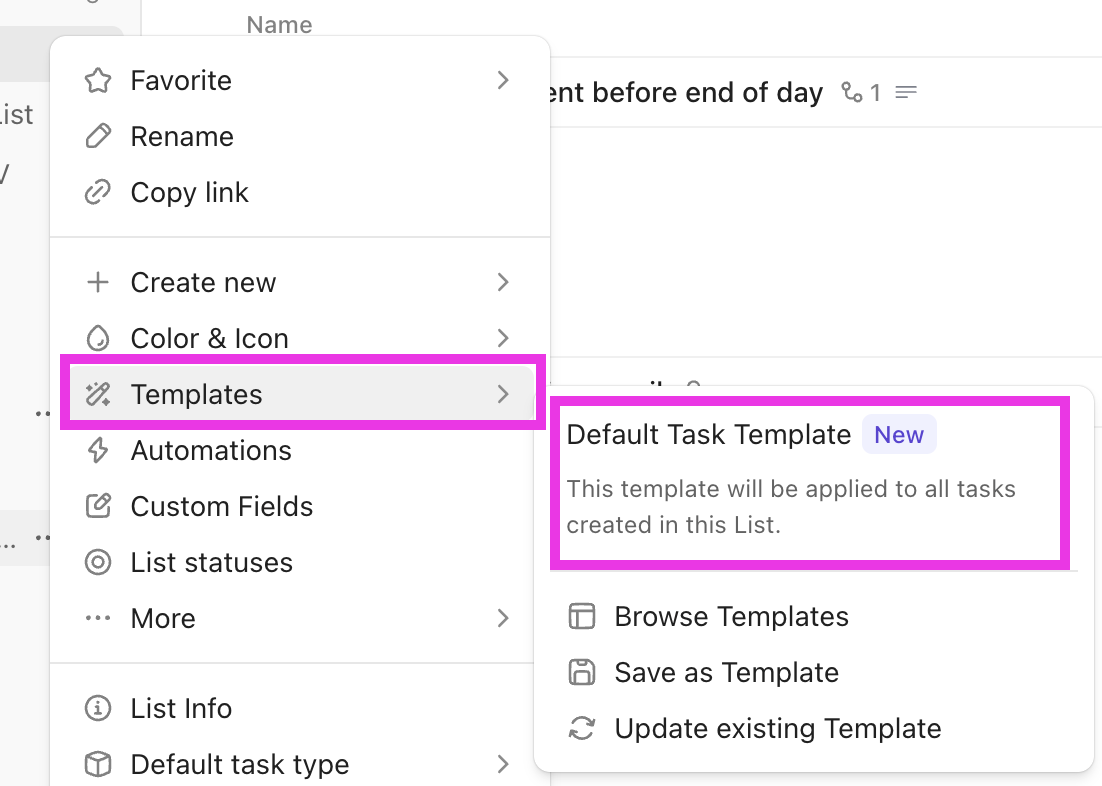This screenshot has width=1102, height=786.
Task: Click the New badge label
Action: tap(899, 435)
